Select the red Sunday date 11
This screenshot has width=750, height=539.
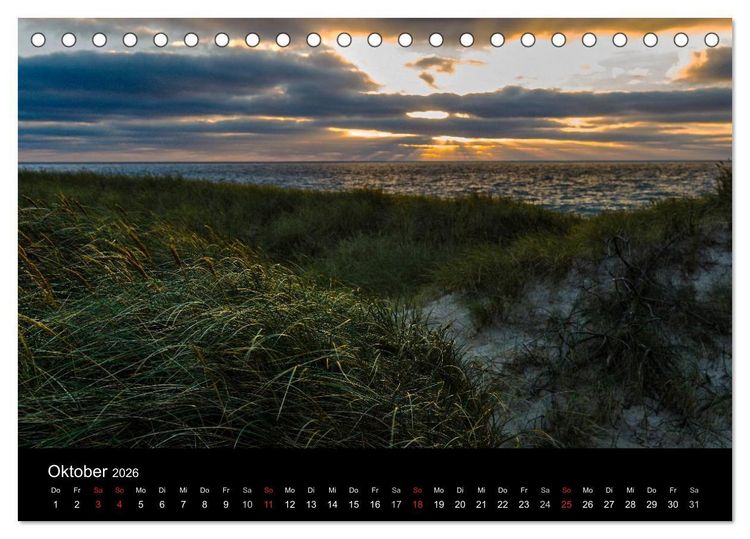[268, 505]
